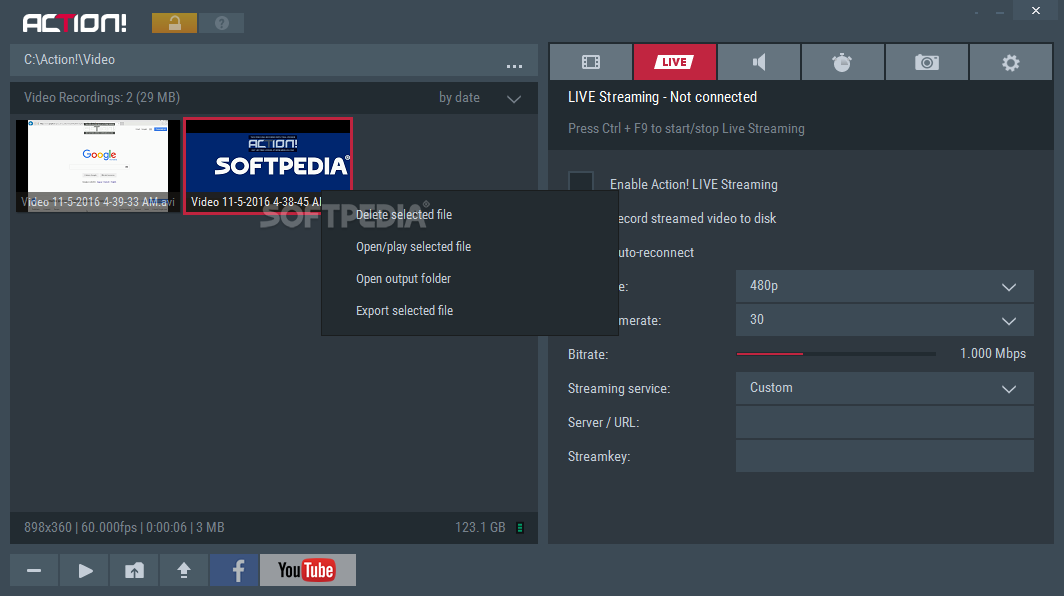The width and height of the screenshot is (1064, 596).
Task: Play selected recording with play button
Action: pyautogui.click(x=84, y=570)
